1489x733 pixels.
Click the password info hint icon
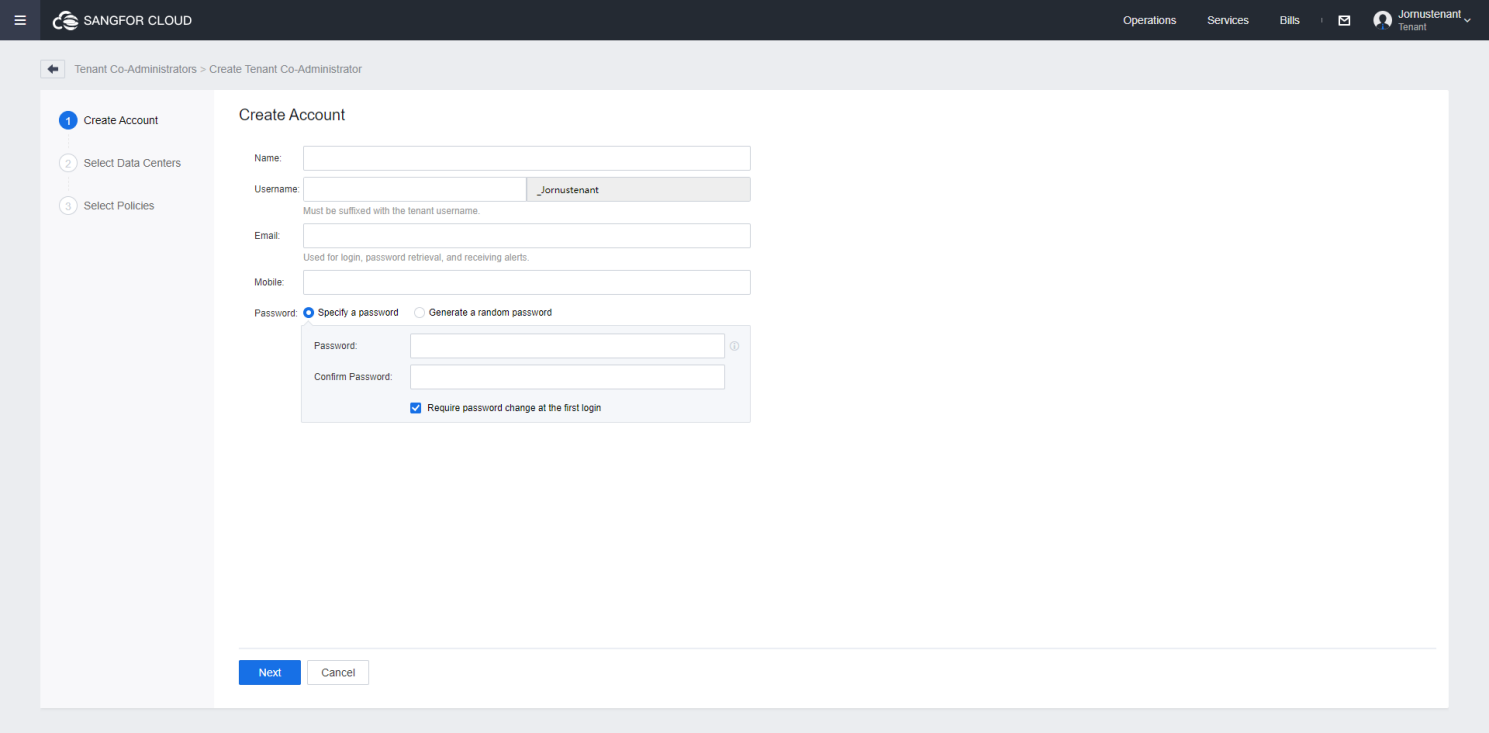coord(734,346)
